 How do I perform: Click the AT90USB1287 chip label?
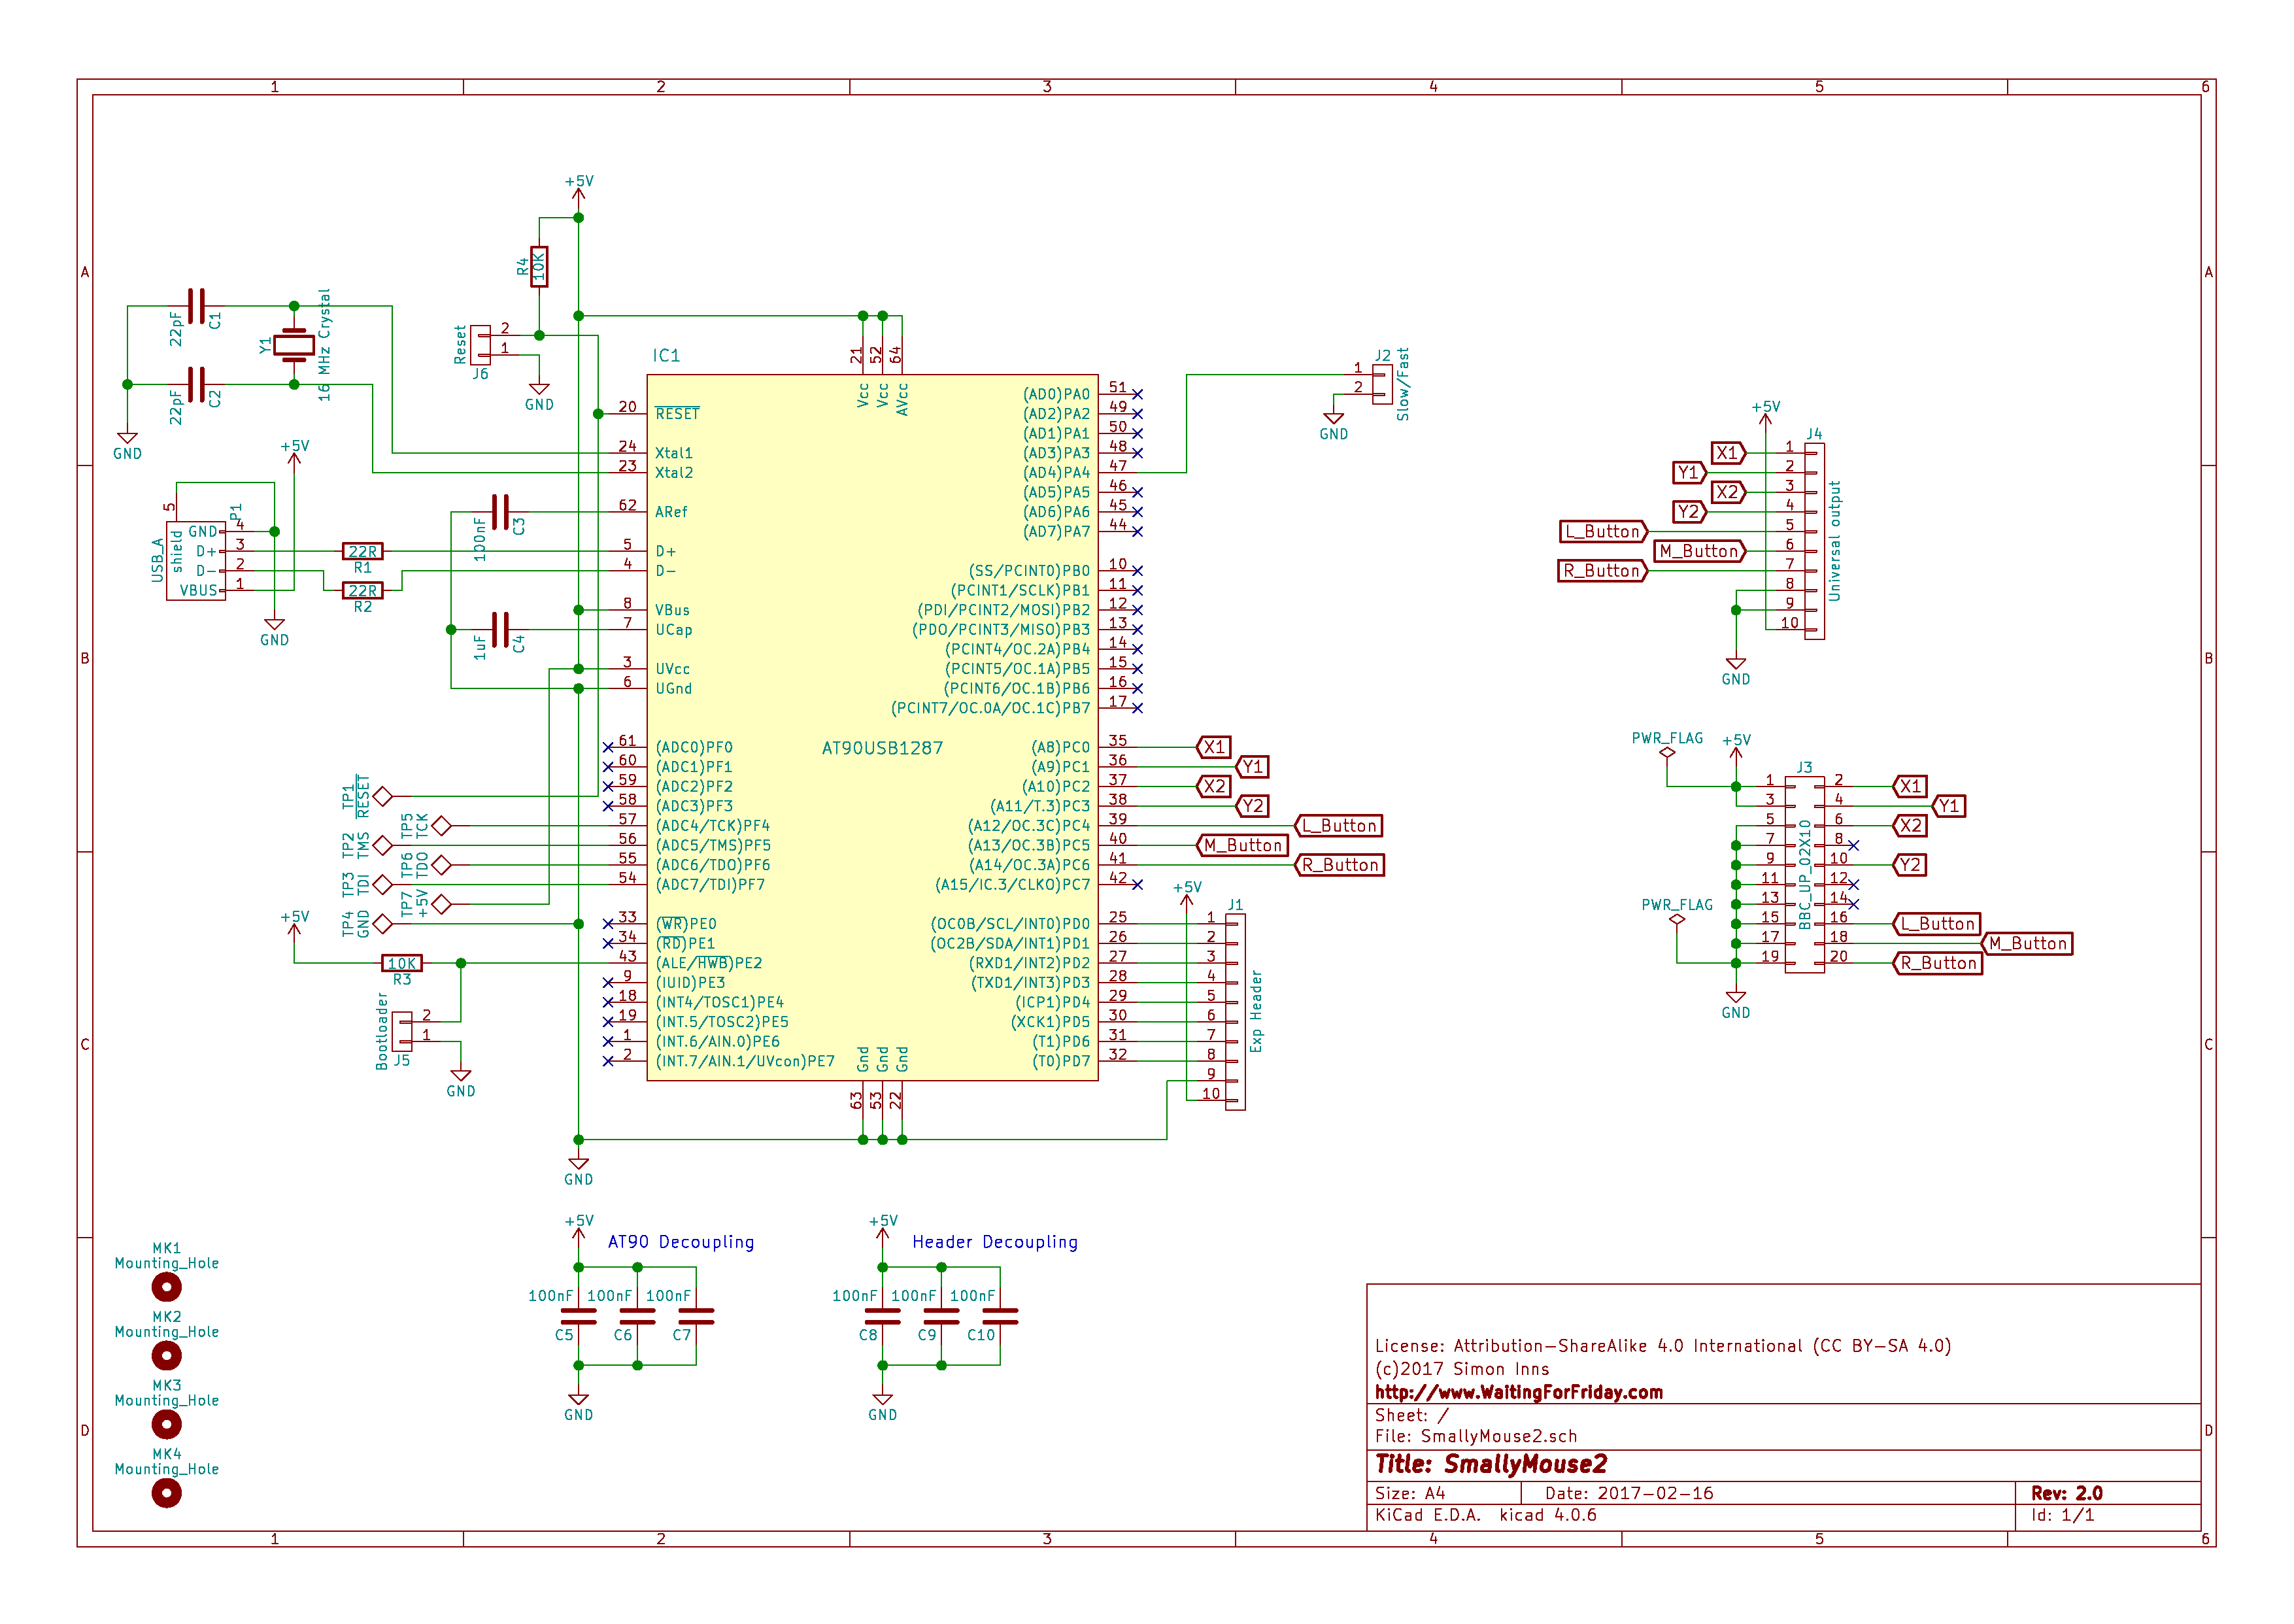click(881, 748)
